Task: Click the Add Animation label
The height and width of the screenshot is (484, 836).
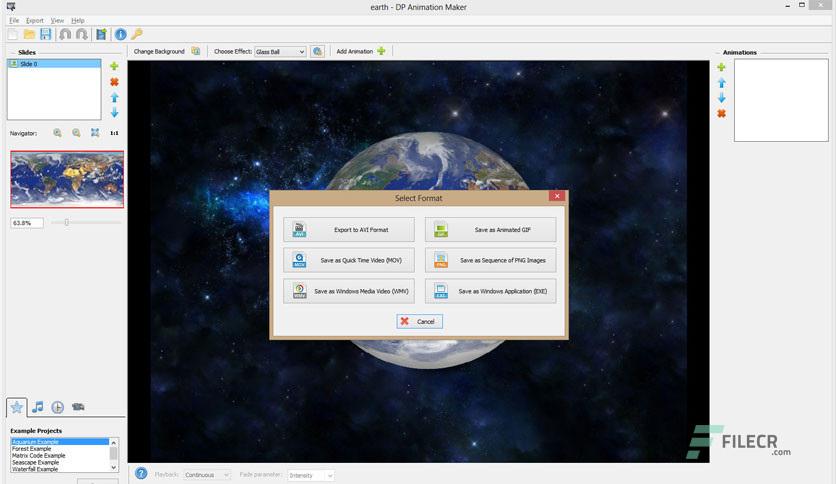Action: pyautogui.click(x=355, y=52)
